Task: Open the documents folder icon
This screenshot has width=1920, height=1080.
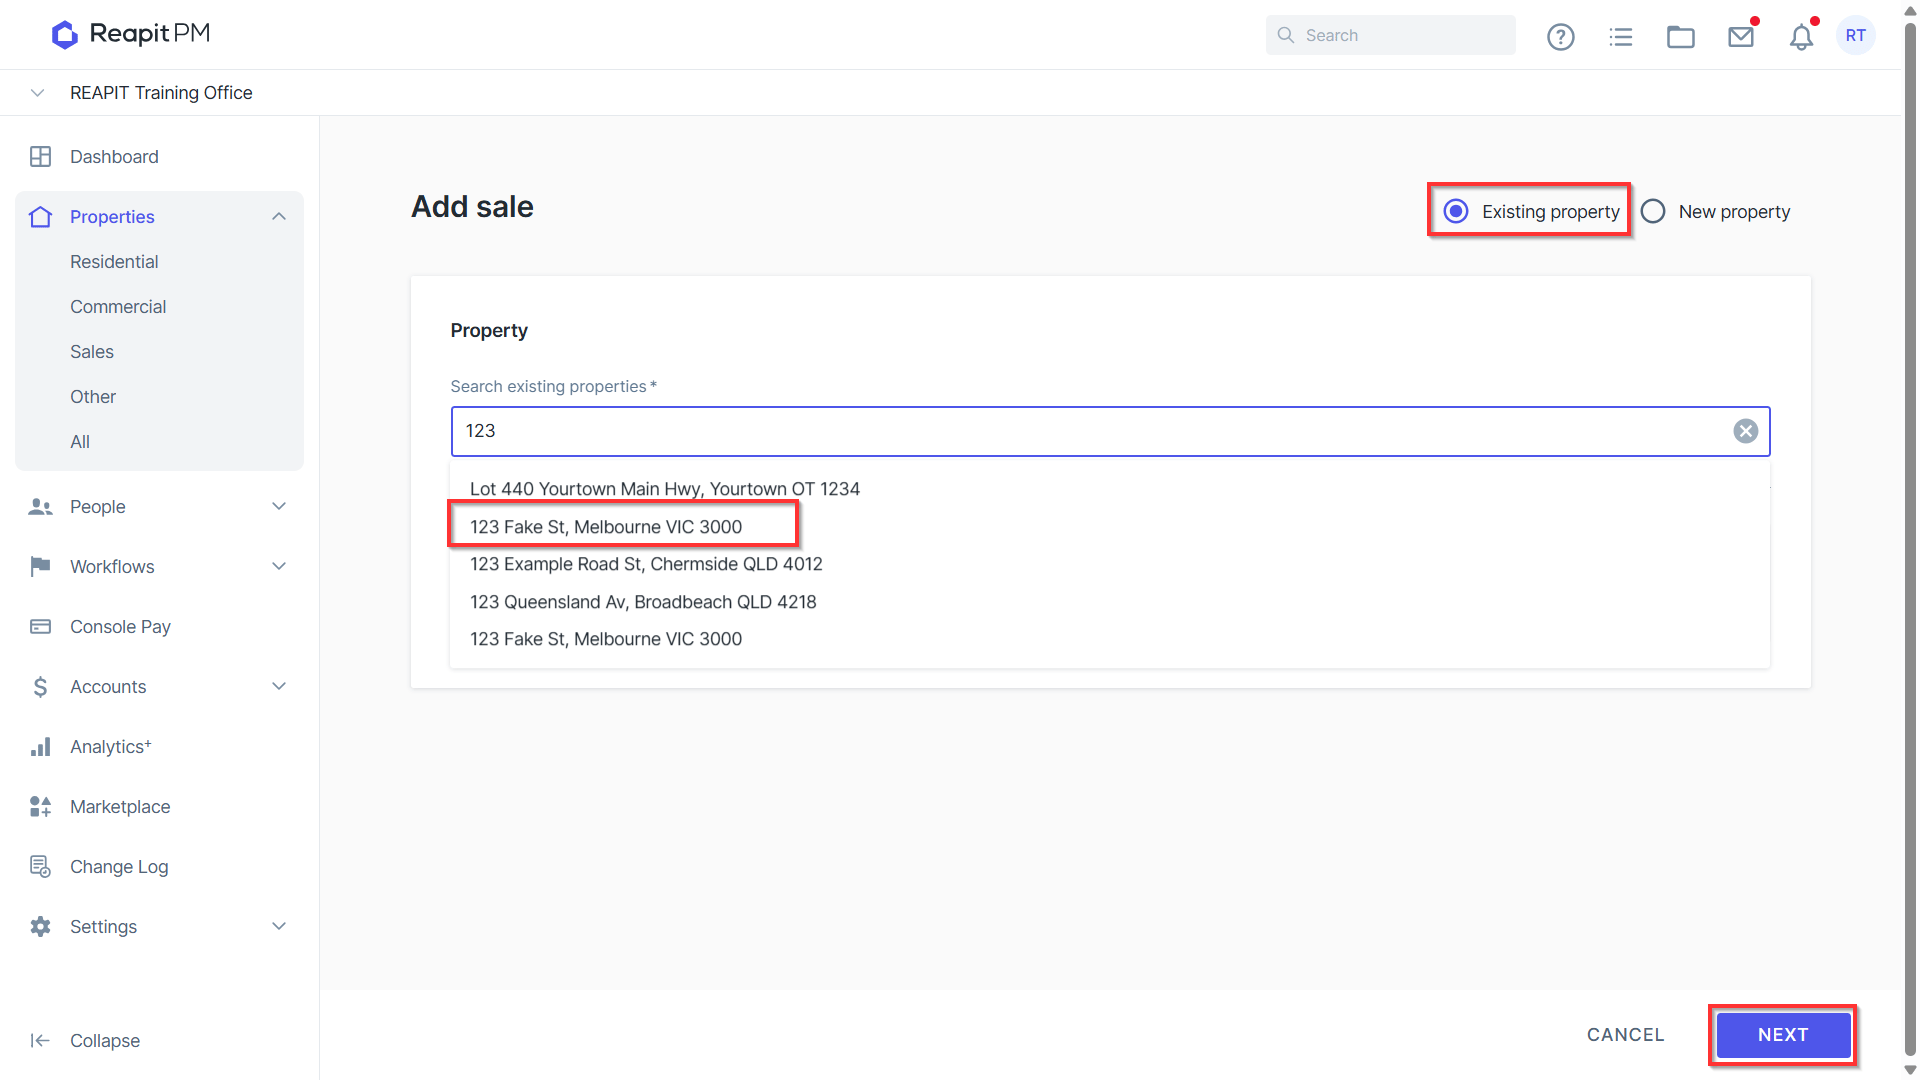Action: tap(1680, 37)
